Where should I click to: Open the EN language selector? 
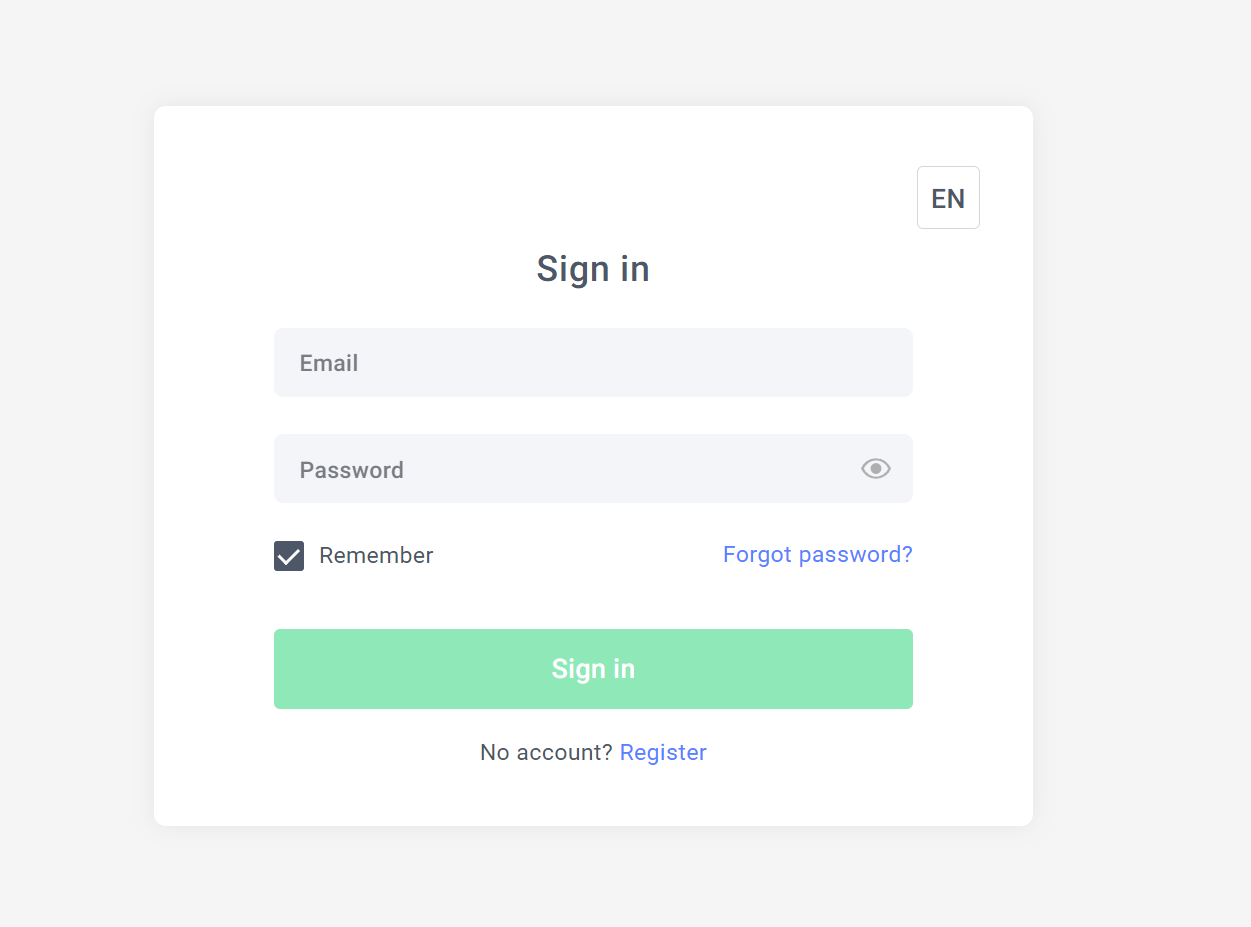tap(948, 198)
